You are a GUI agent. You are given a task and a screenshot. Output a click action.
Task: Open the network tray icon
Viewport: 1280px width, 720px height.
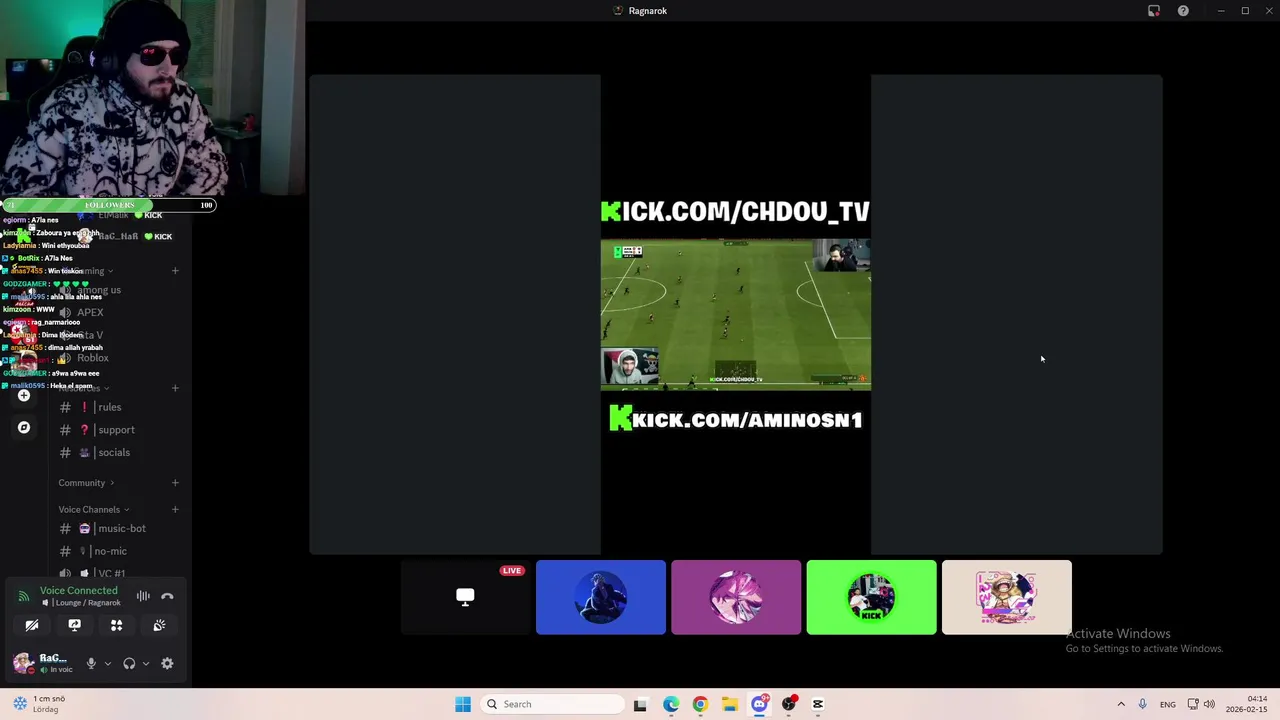tap(1193, 704)
